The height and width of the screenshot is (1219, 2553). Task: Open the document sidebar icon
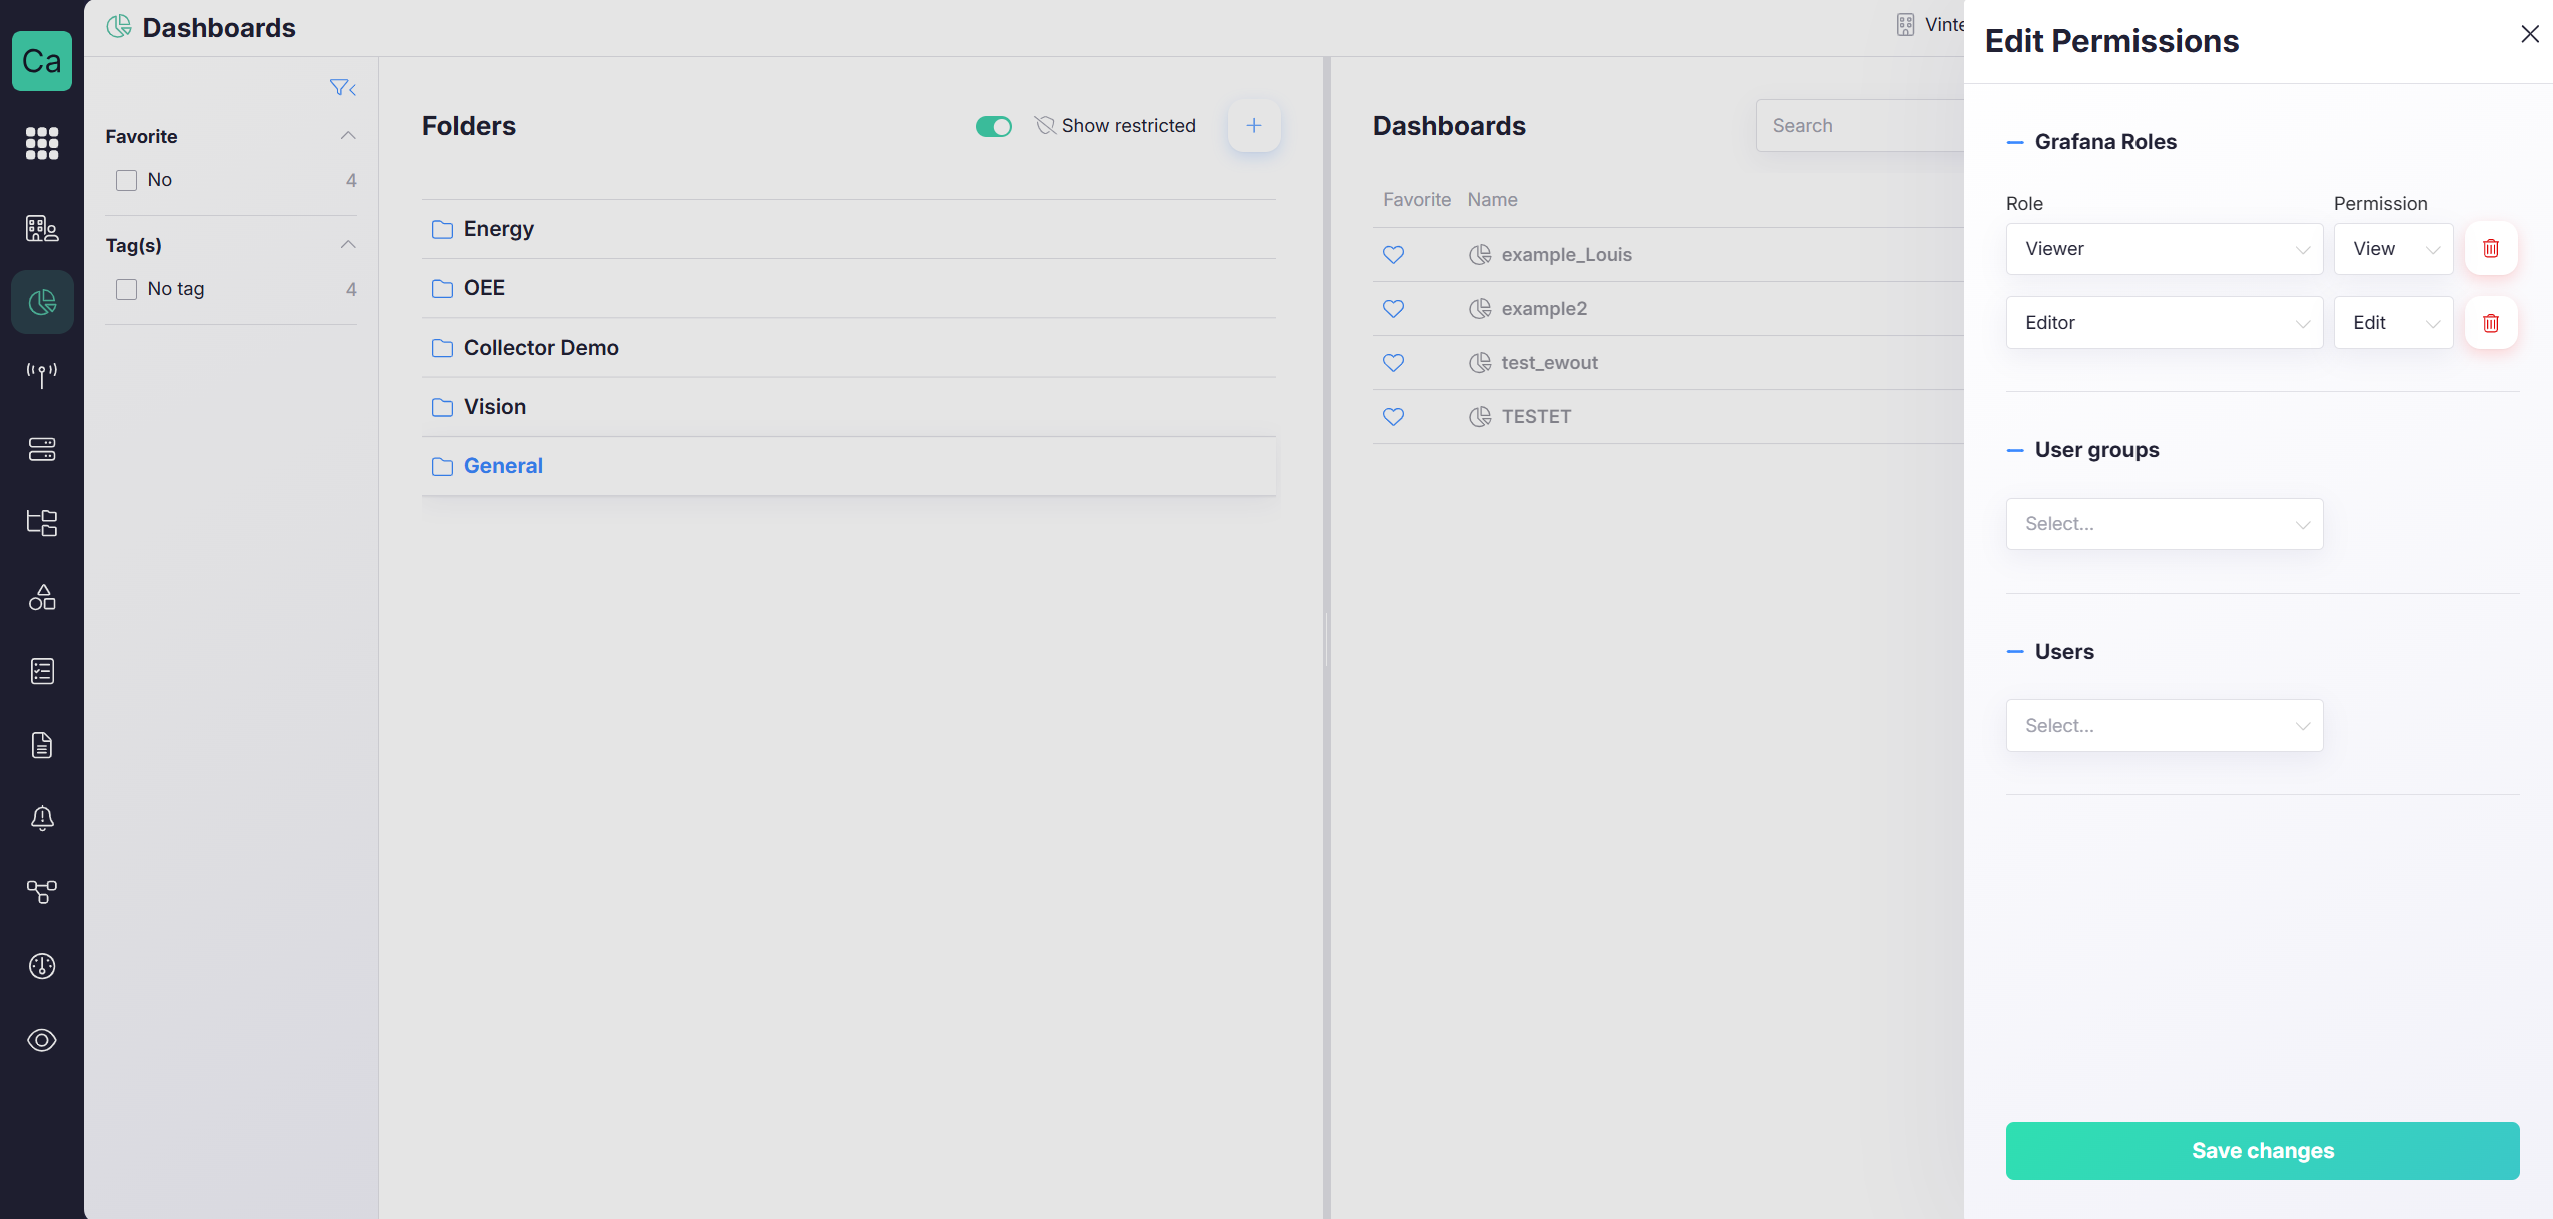click(x=42, y=745)
